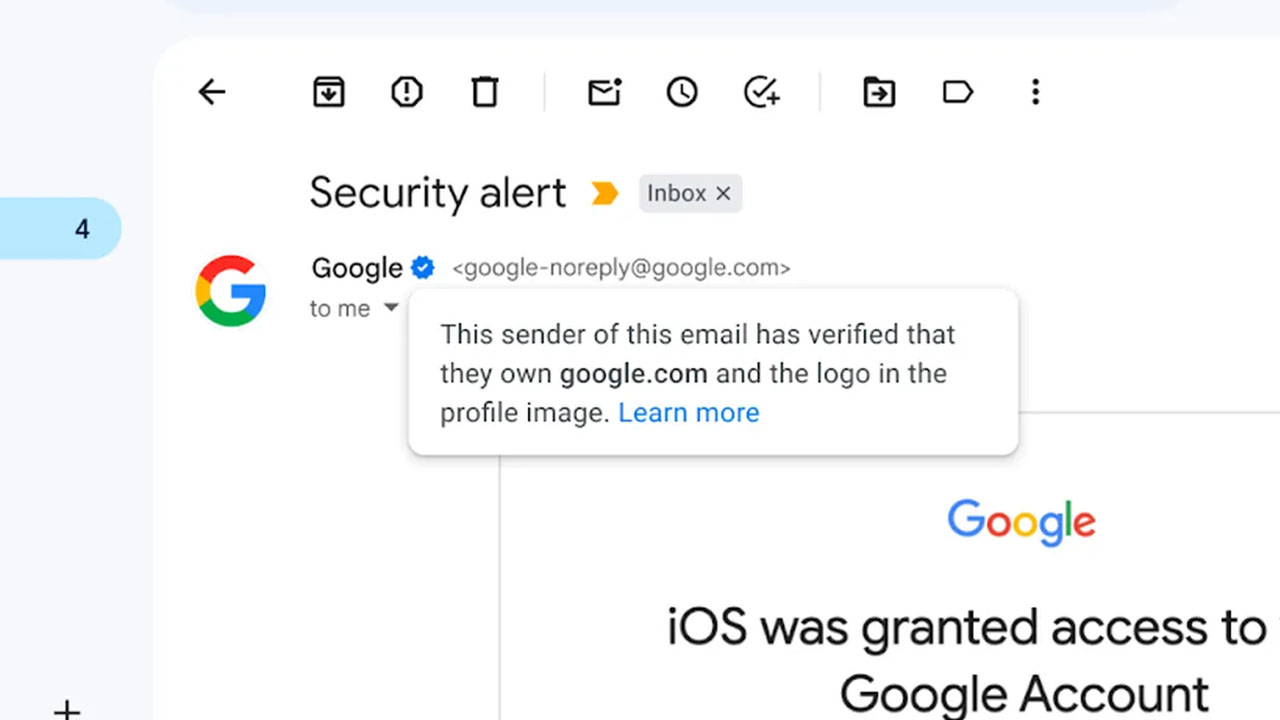Viewport: 1280px width, 720px height.
Task: Click the Google logo in email body
Action: 1021,522
